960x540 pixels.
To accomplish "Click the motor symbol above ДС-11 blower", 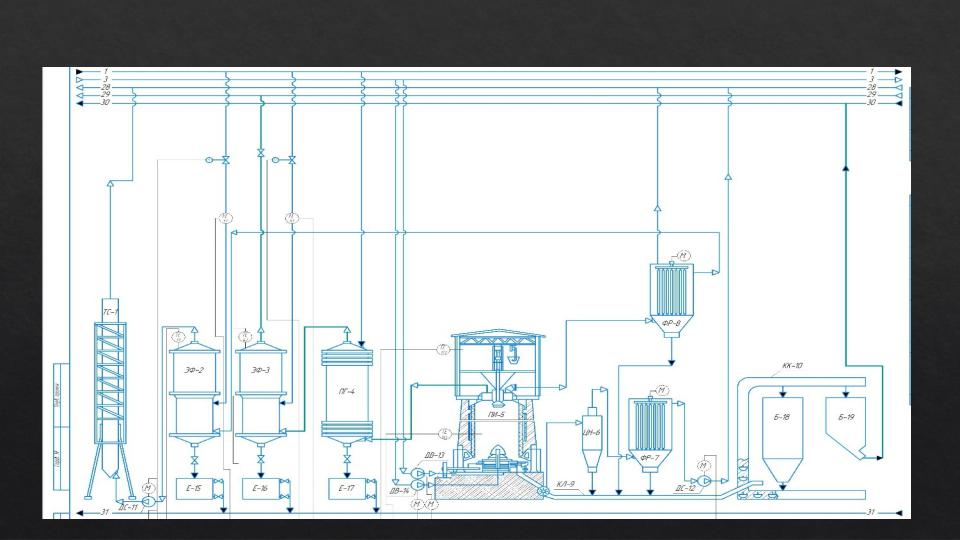I will point(148,488).
